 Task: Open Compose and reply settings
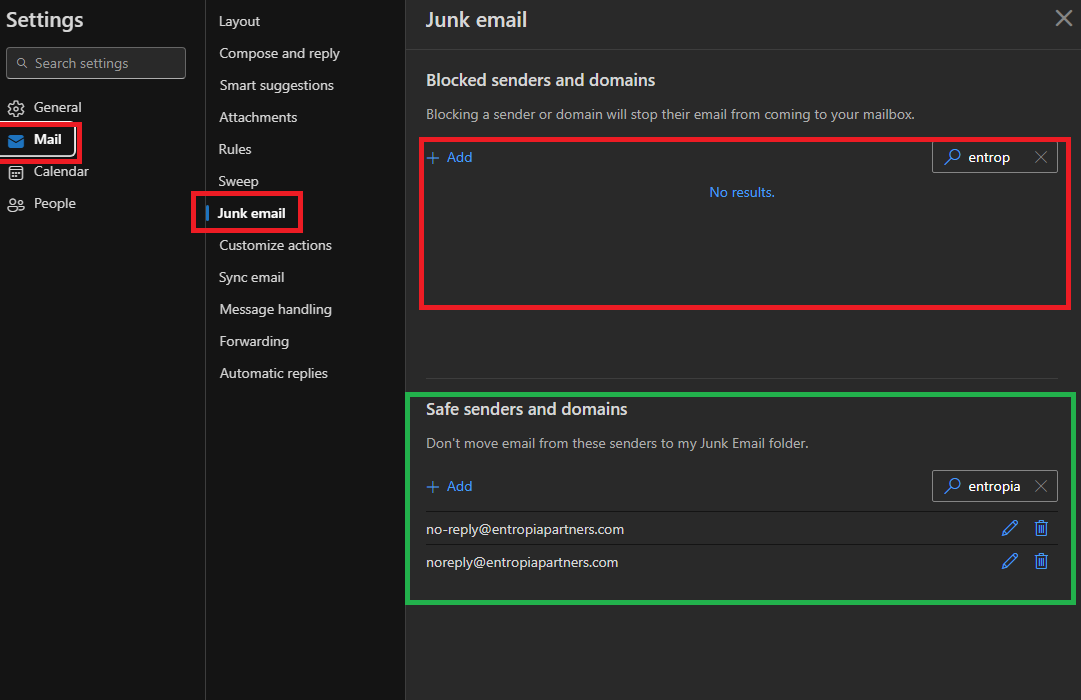point(279,53)
